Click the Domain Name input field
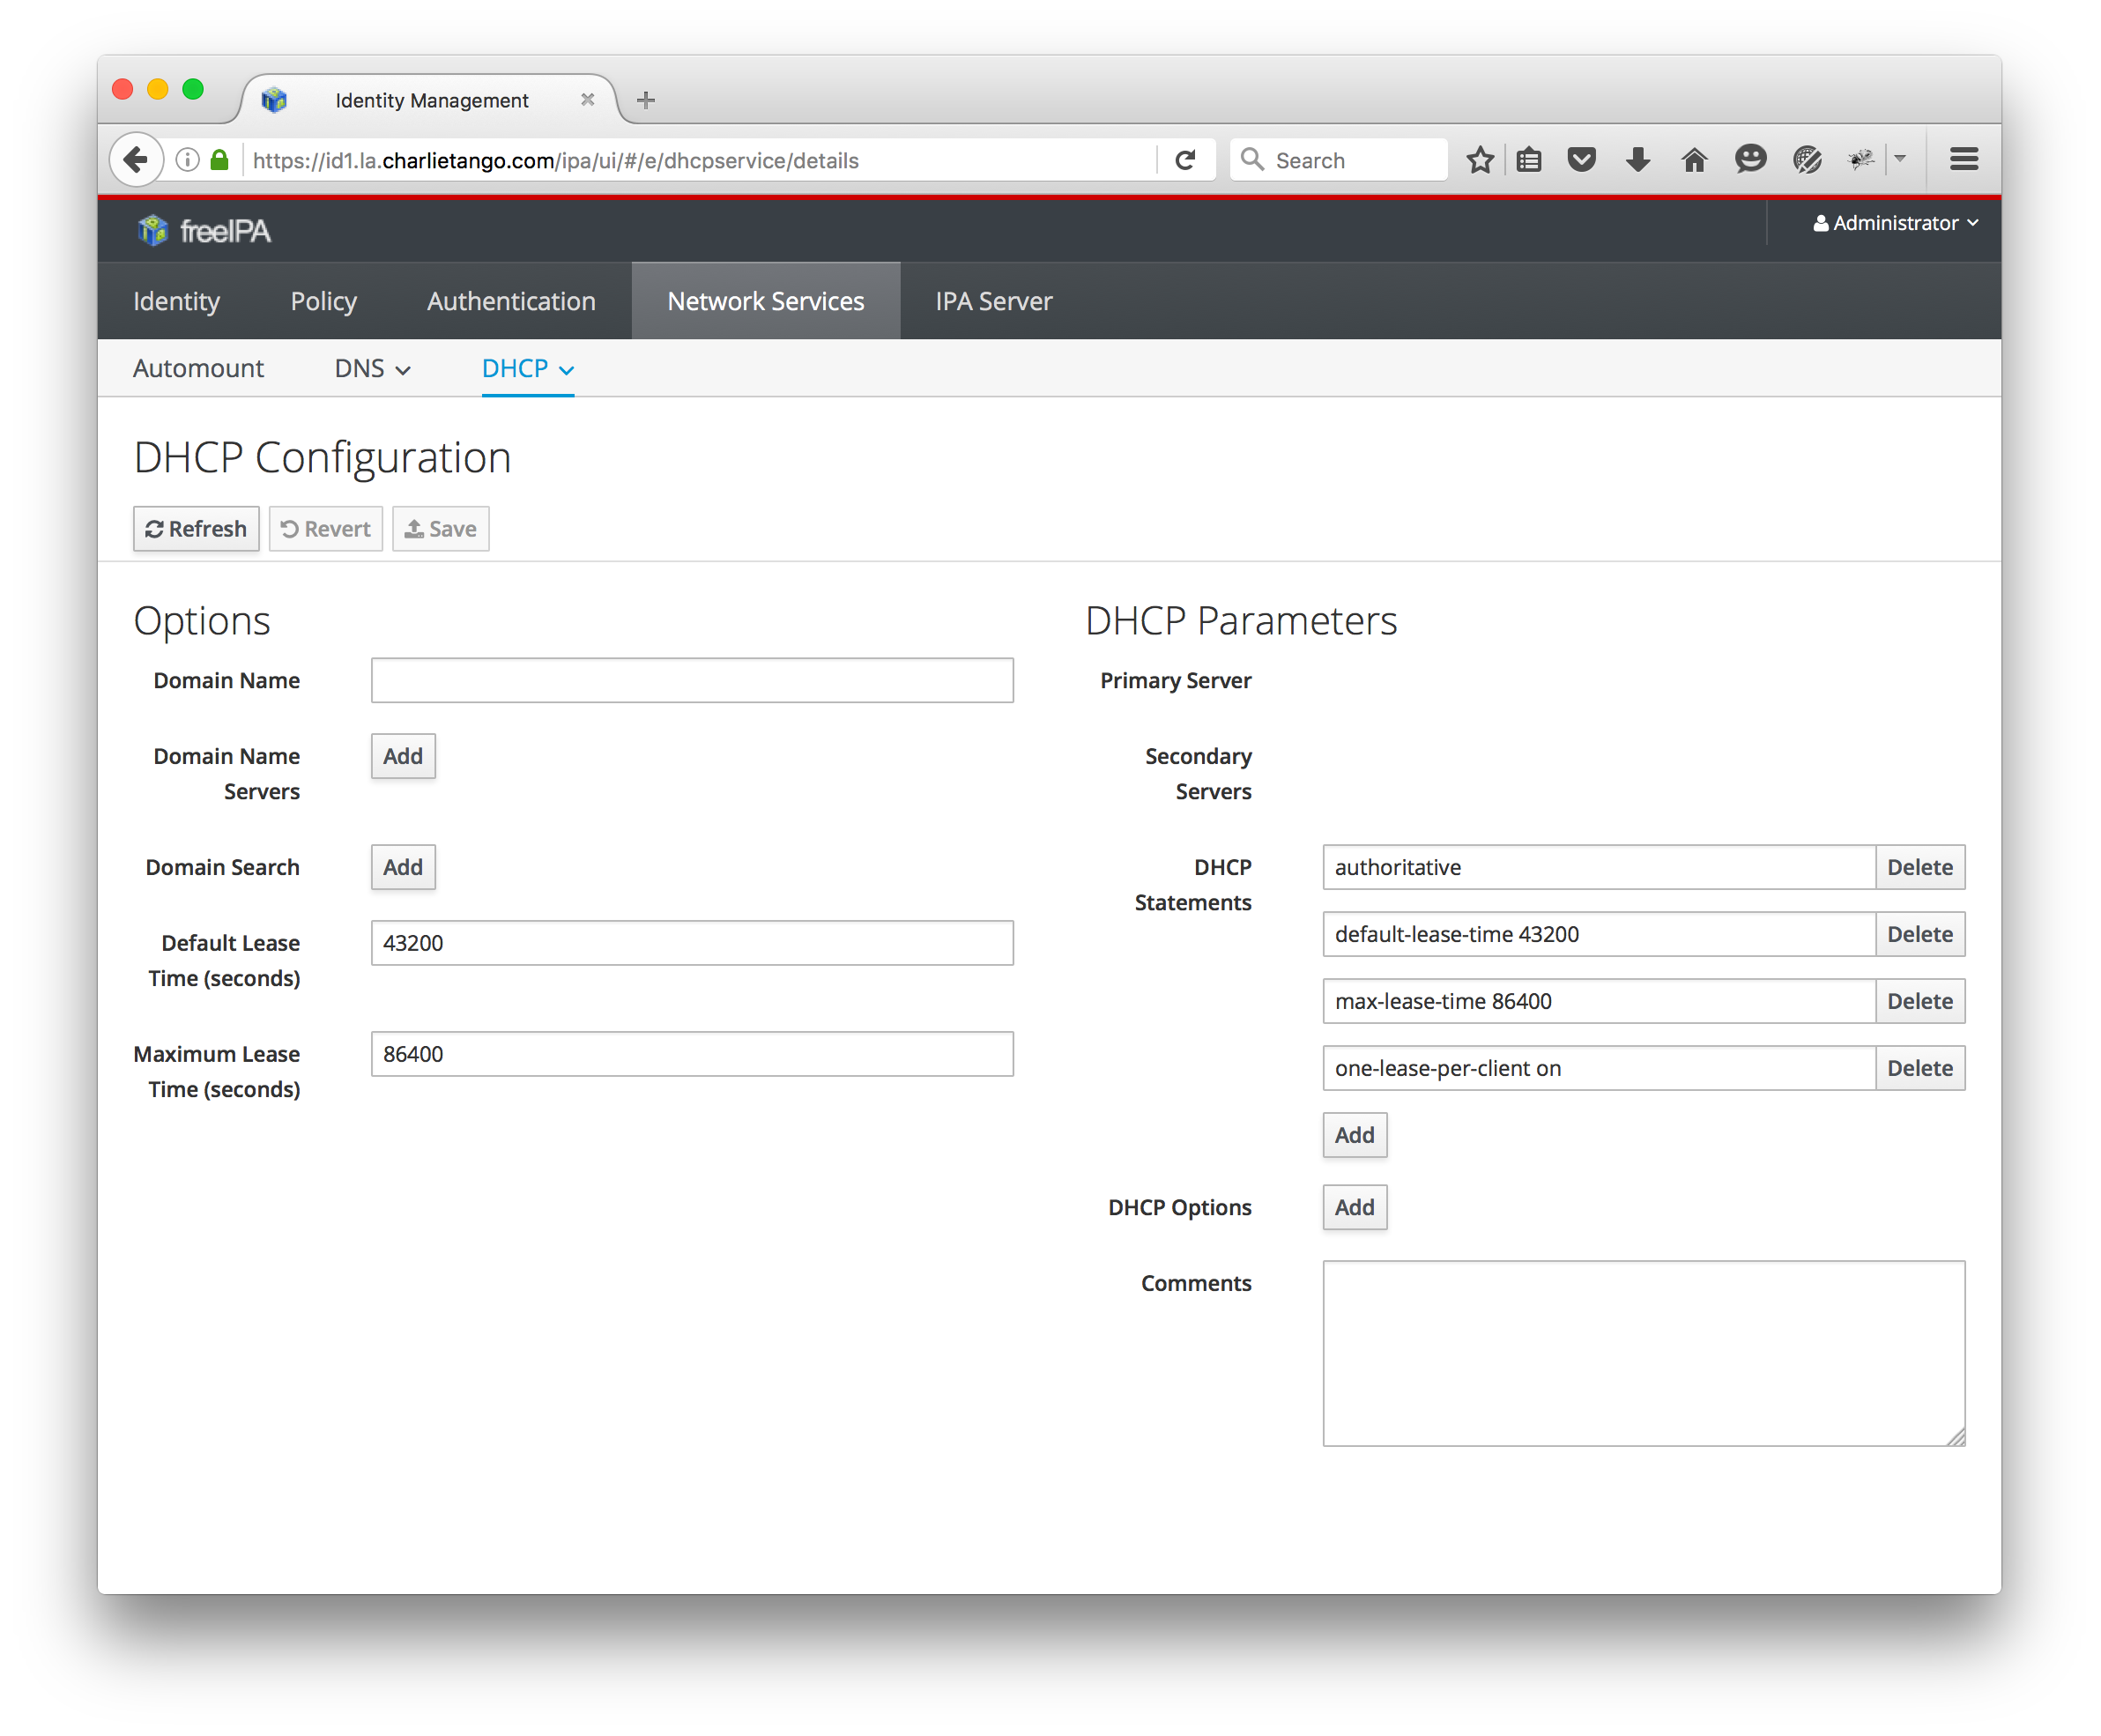2101x1736 pixels. pos(691,680)
